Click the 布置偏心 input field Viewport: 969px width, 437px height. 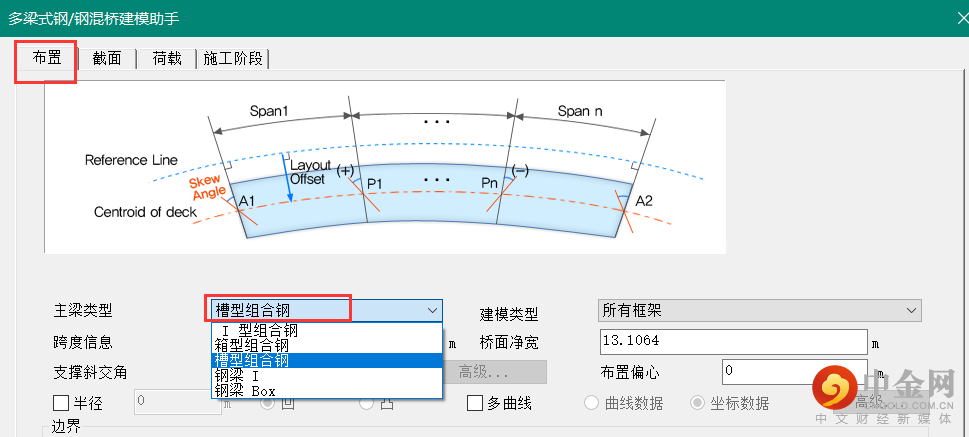click(x=780, y=371)
